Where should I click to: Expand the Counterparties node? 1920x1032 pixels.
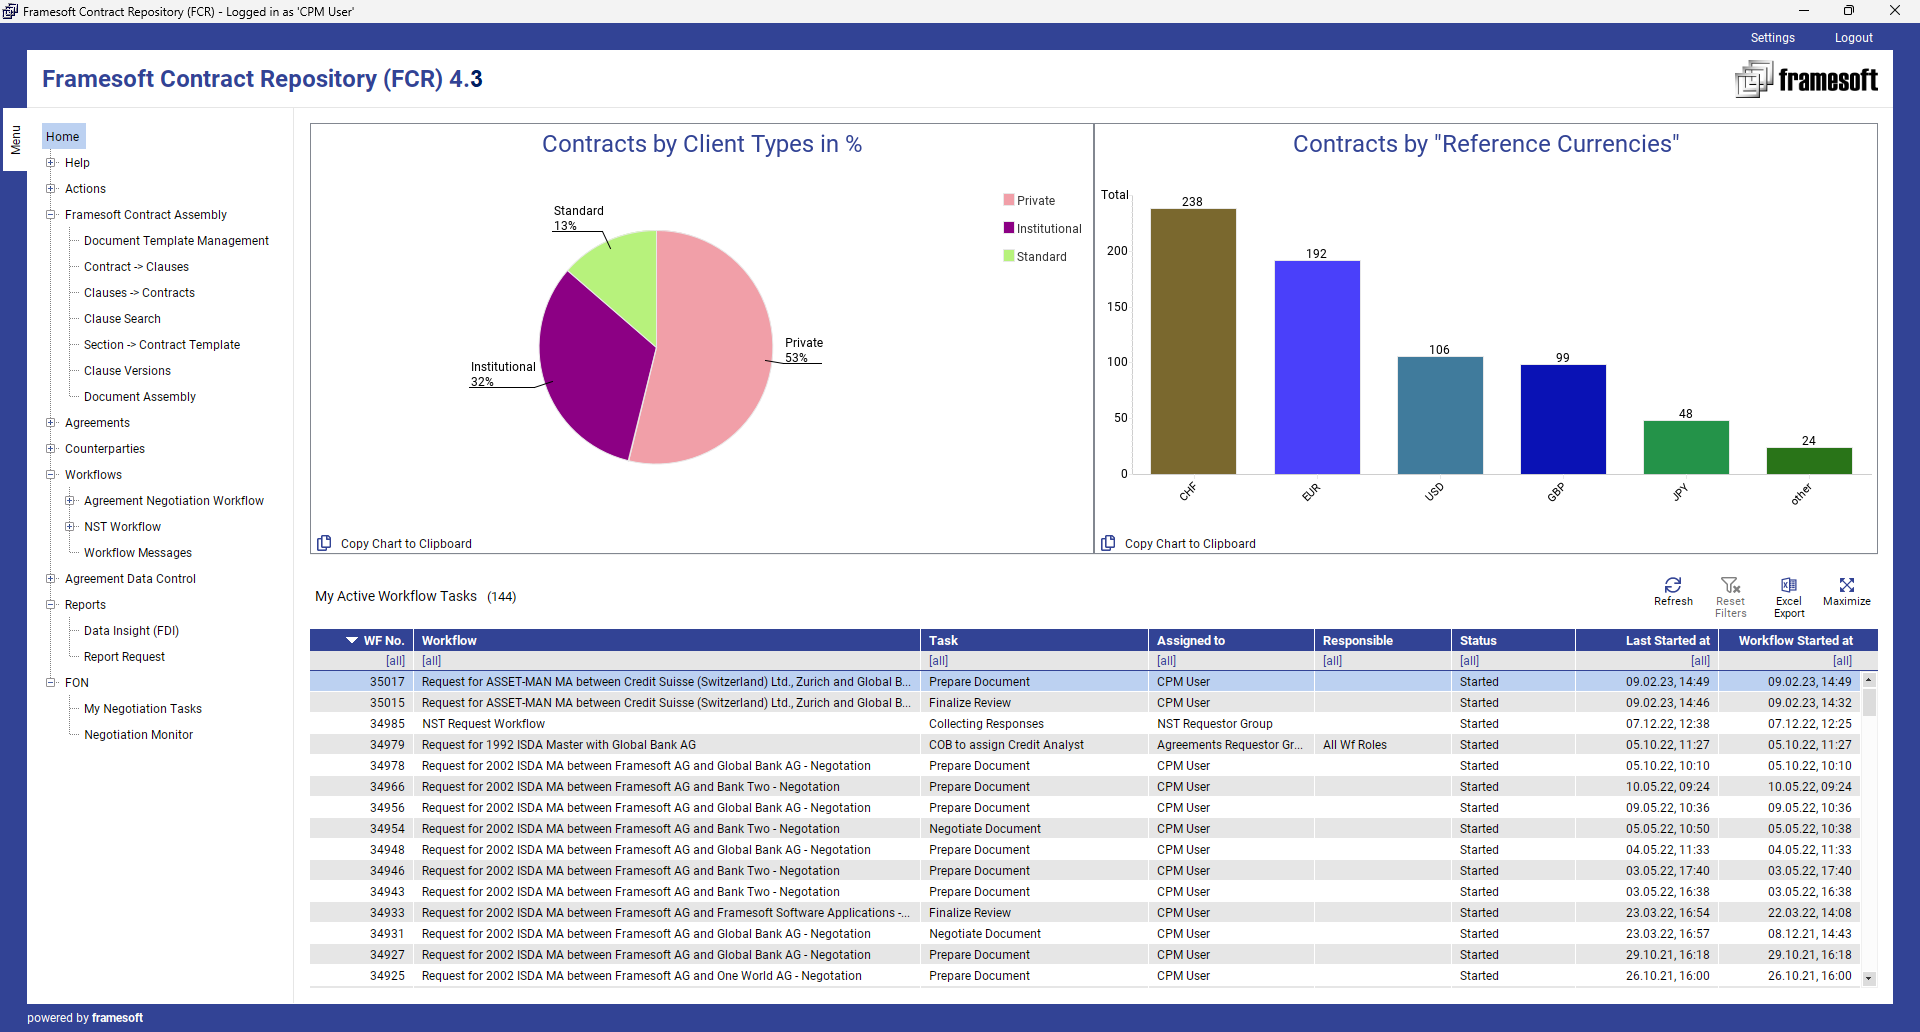pos(51,448)
